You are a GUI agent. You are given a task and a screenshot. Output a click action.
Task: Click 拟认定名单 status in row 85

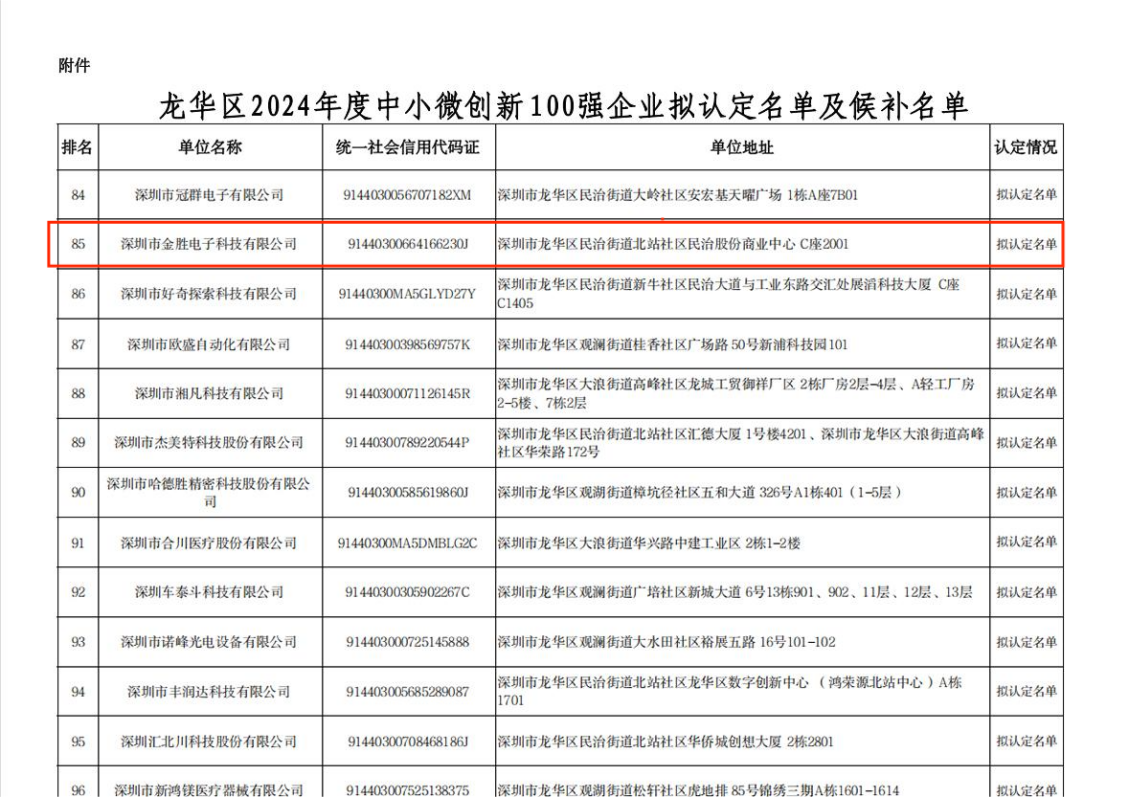tap(1026, 244)
